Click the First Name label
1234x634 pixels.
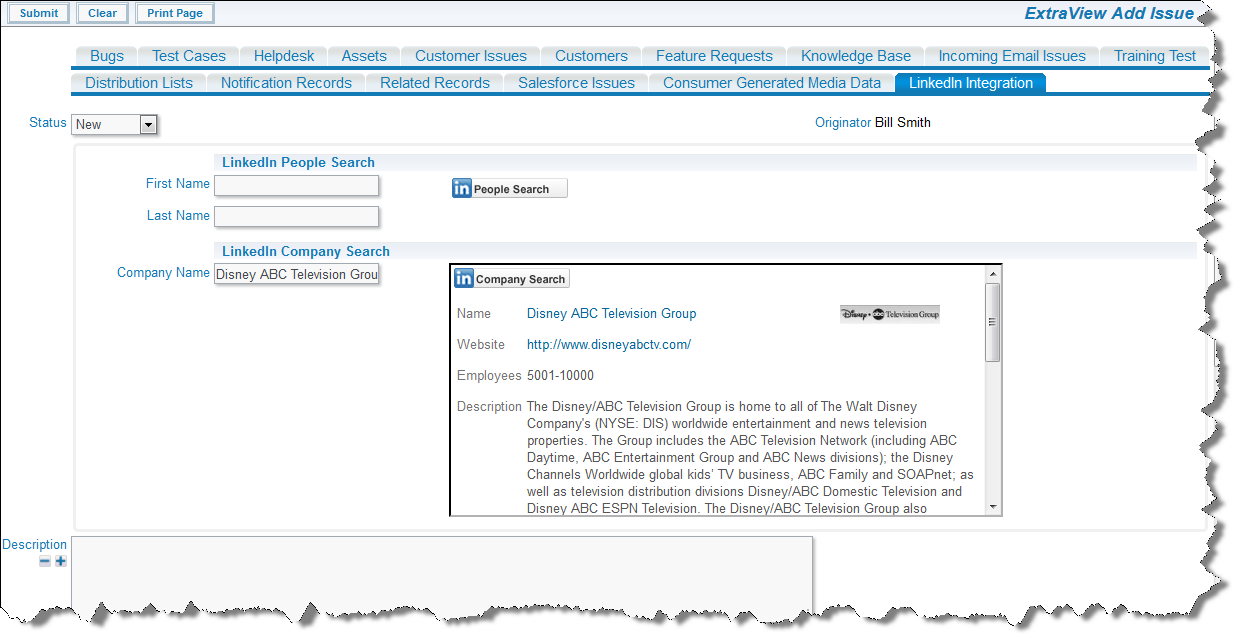coord(178,184)
